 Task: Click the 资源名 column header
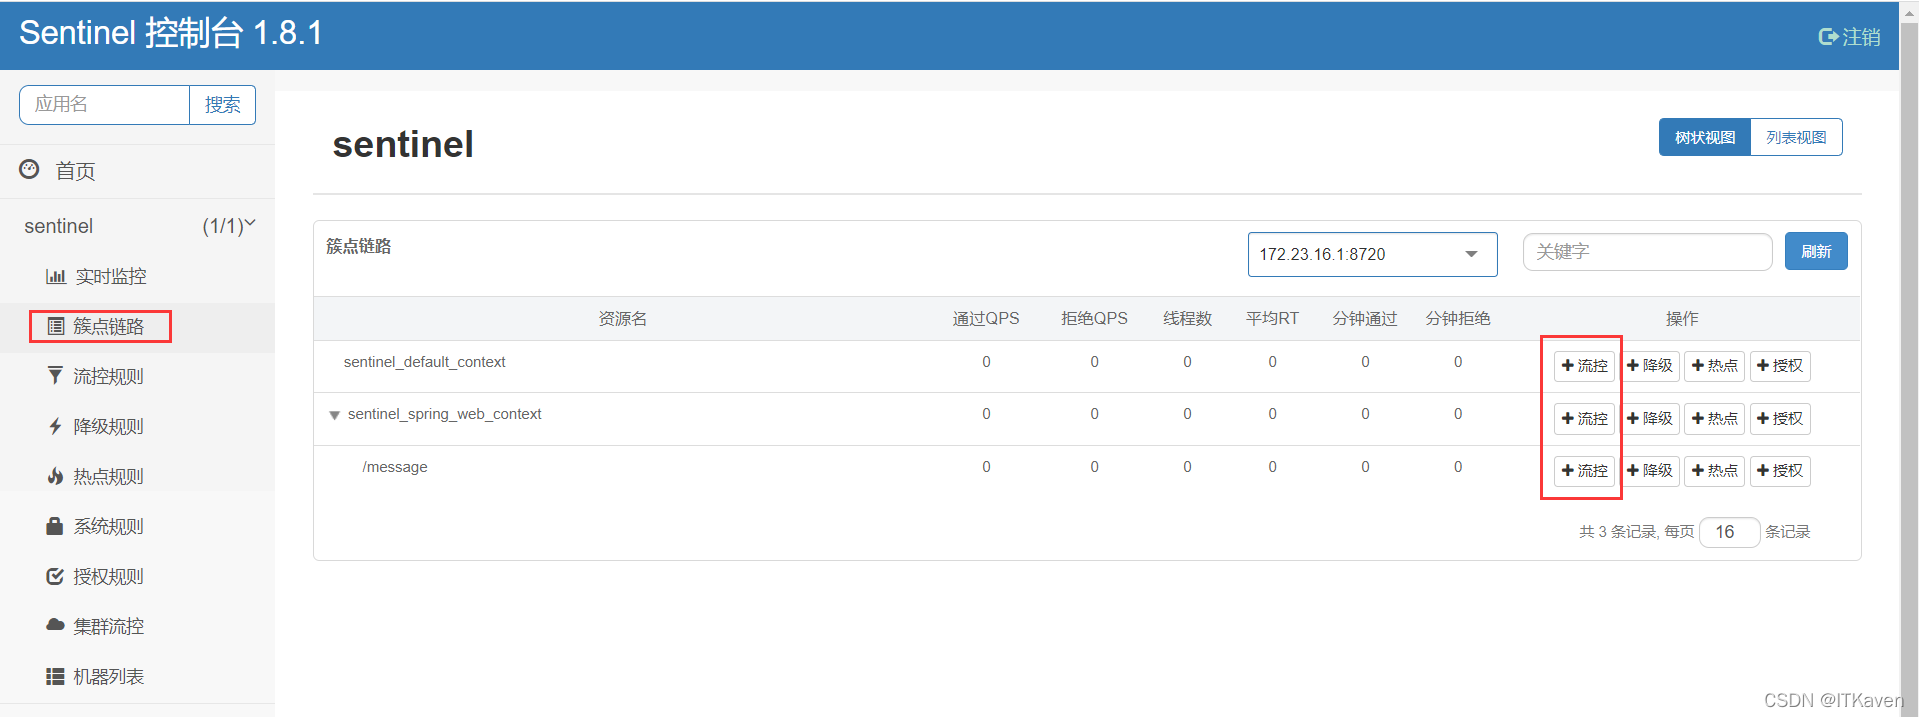[x=622, y=319]
